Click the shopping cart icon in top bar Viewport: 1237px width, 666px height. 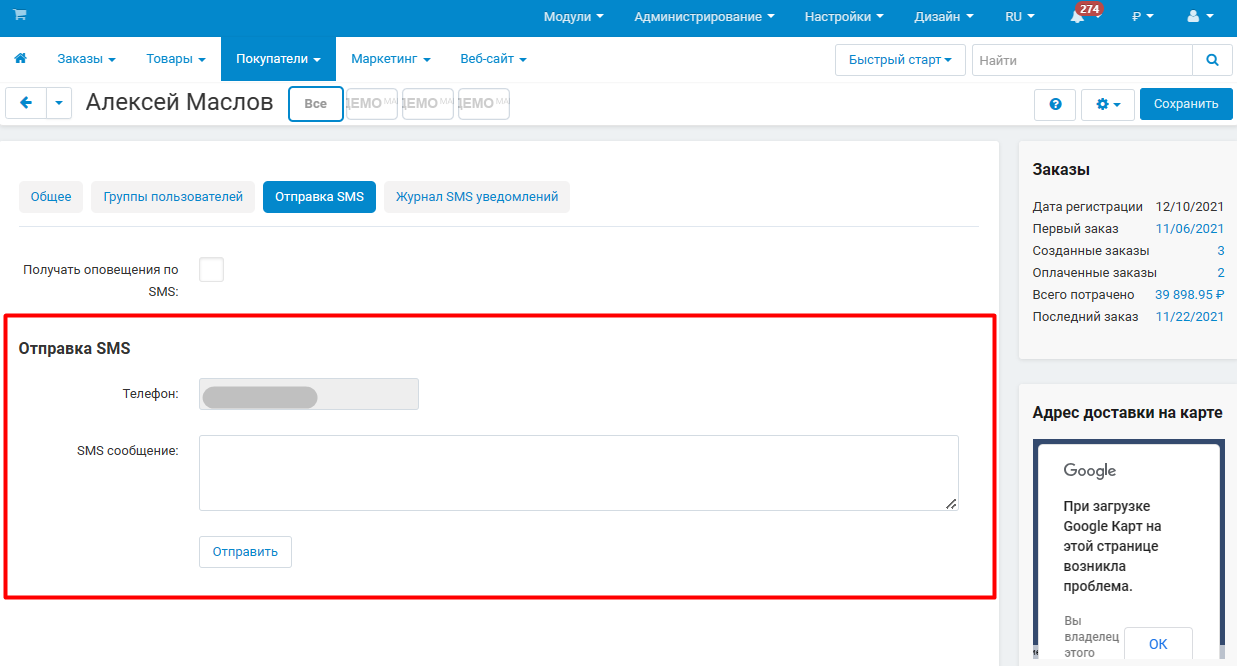pyautogui.click(x=20, y=15)
